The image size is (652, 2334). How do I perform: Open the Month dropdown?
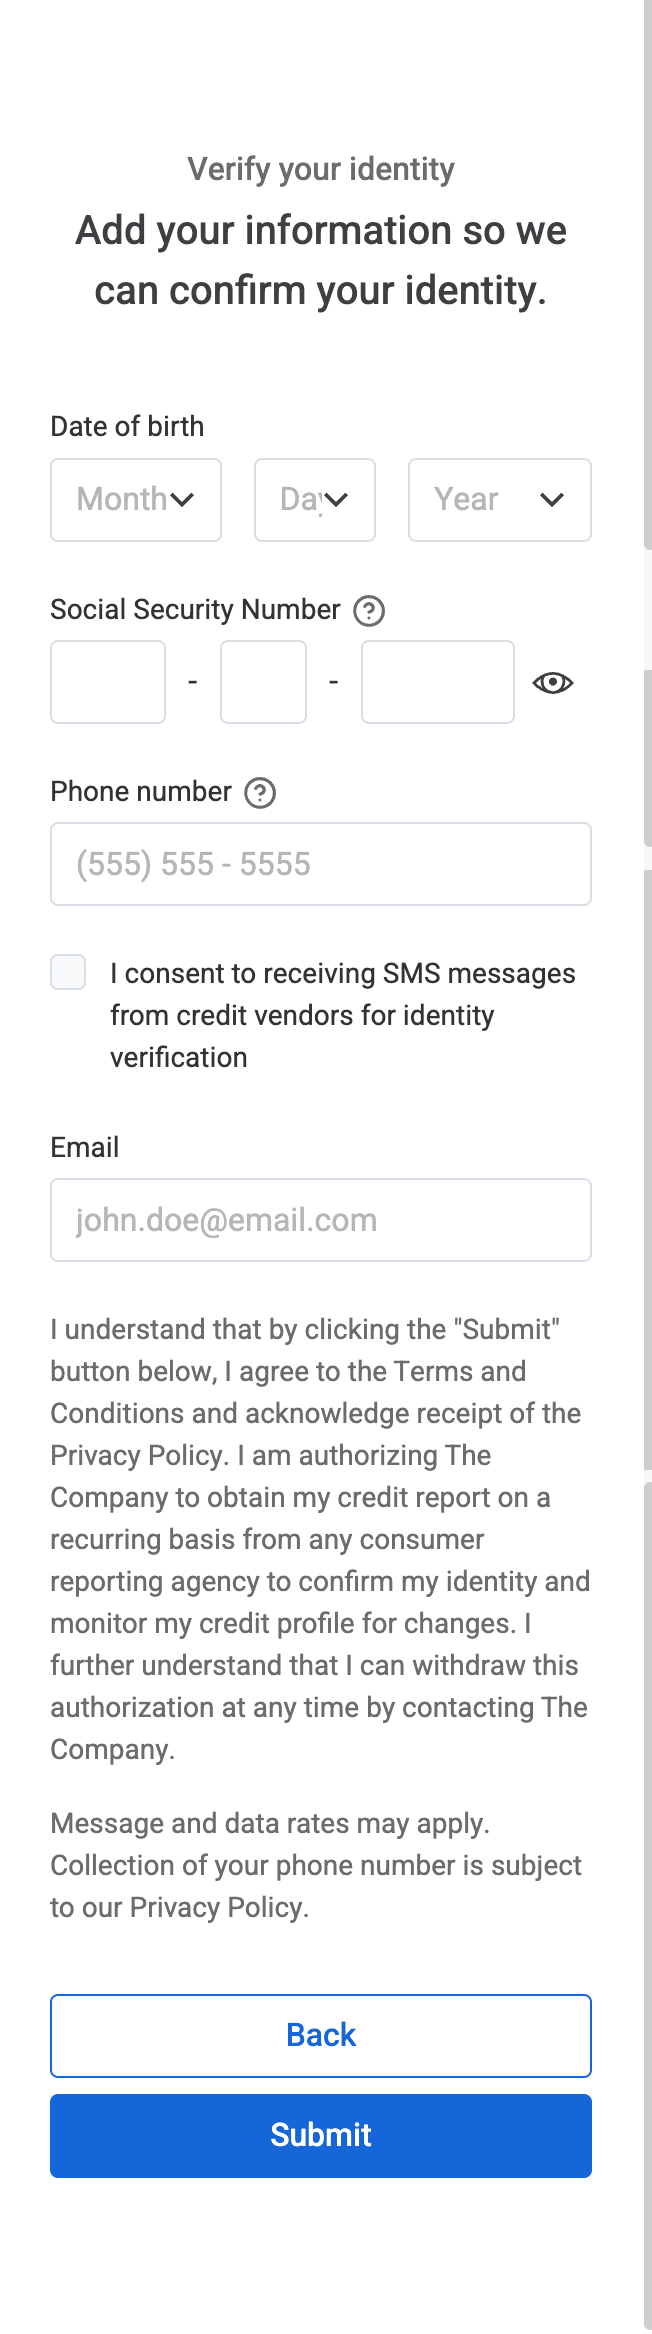click(136, 500)
